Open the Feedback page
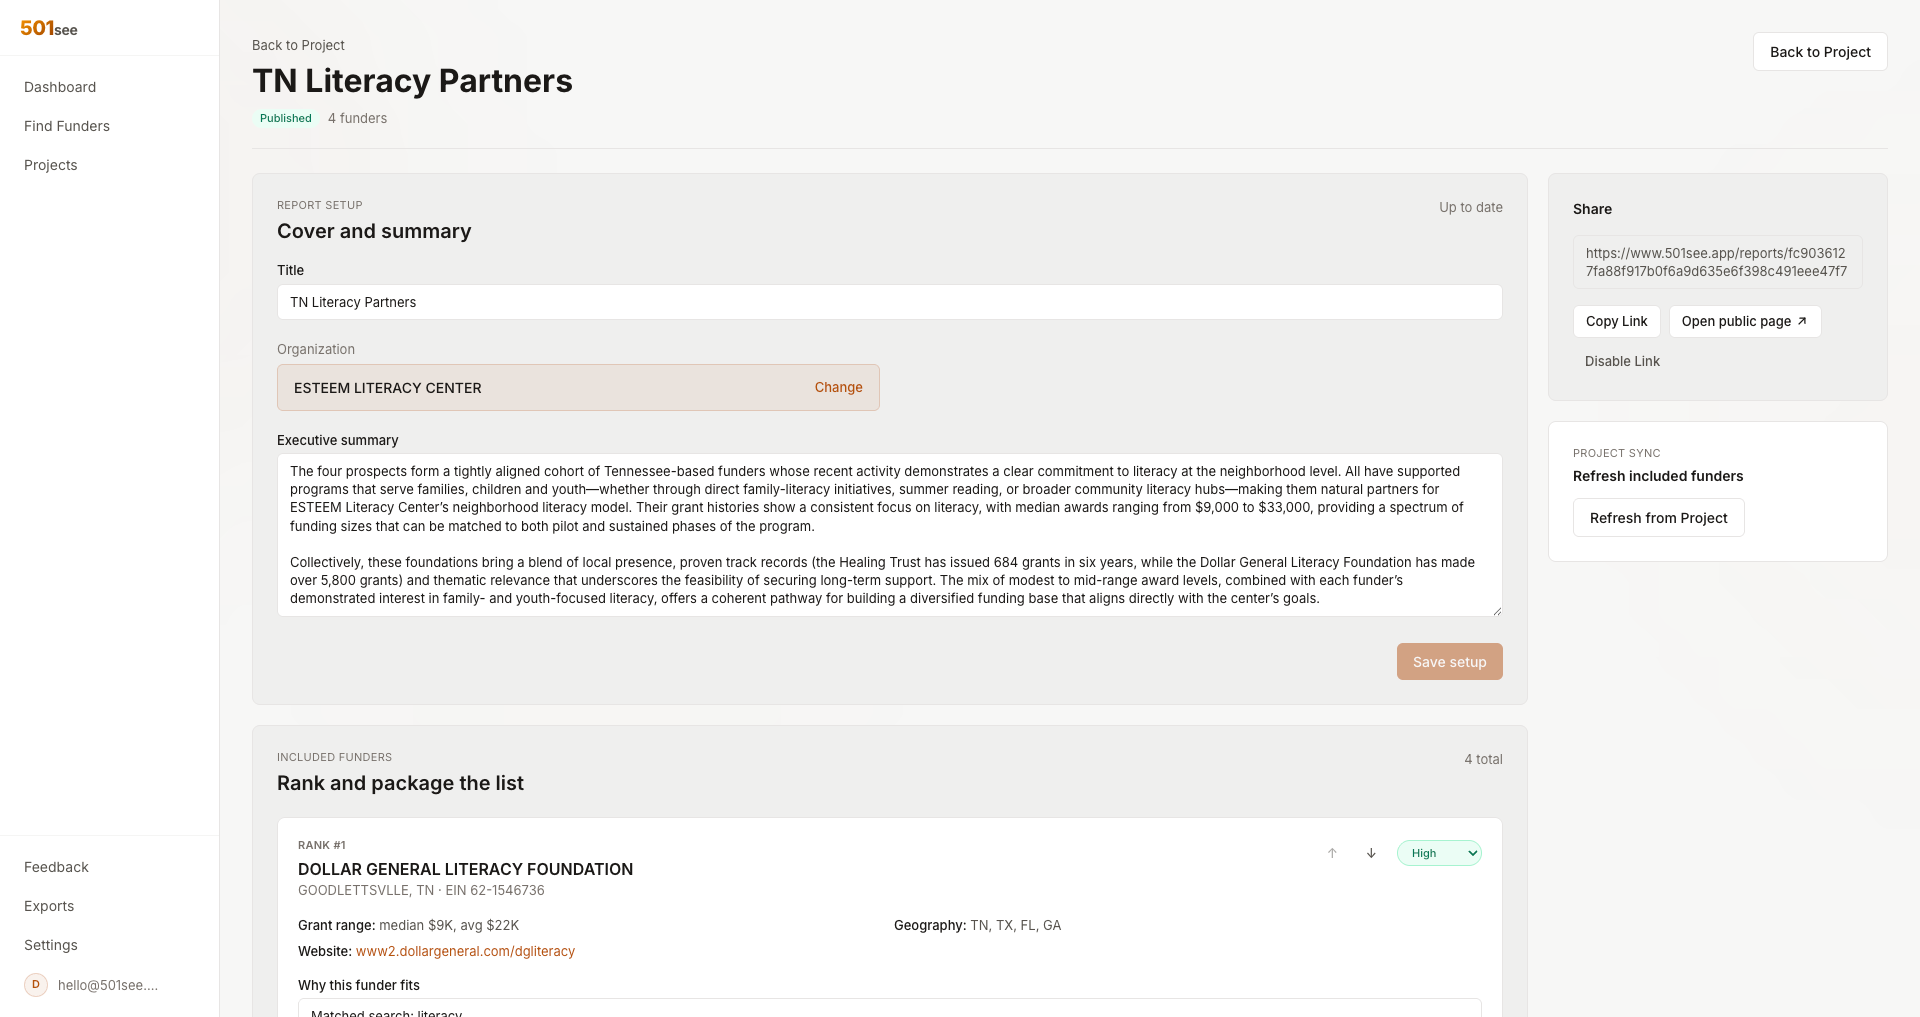Image resolution: width=1920 pixels, height=1017 pixels. click(56, 867)
